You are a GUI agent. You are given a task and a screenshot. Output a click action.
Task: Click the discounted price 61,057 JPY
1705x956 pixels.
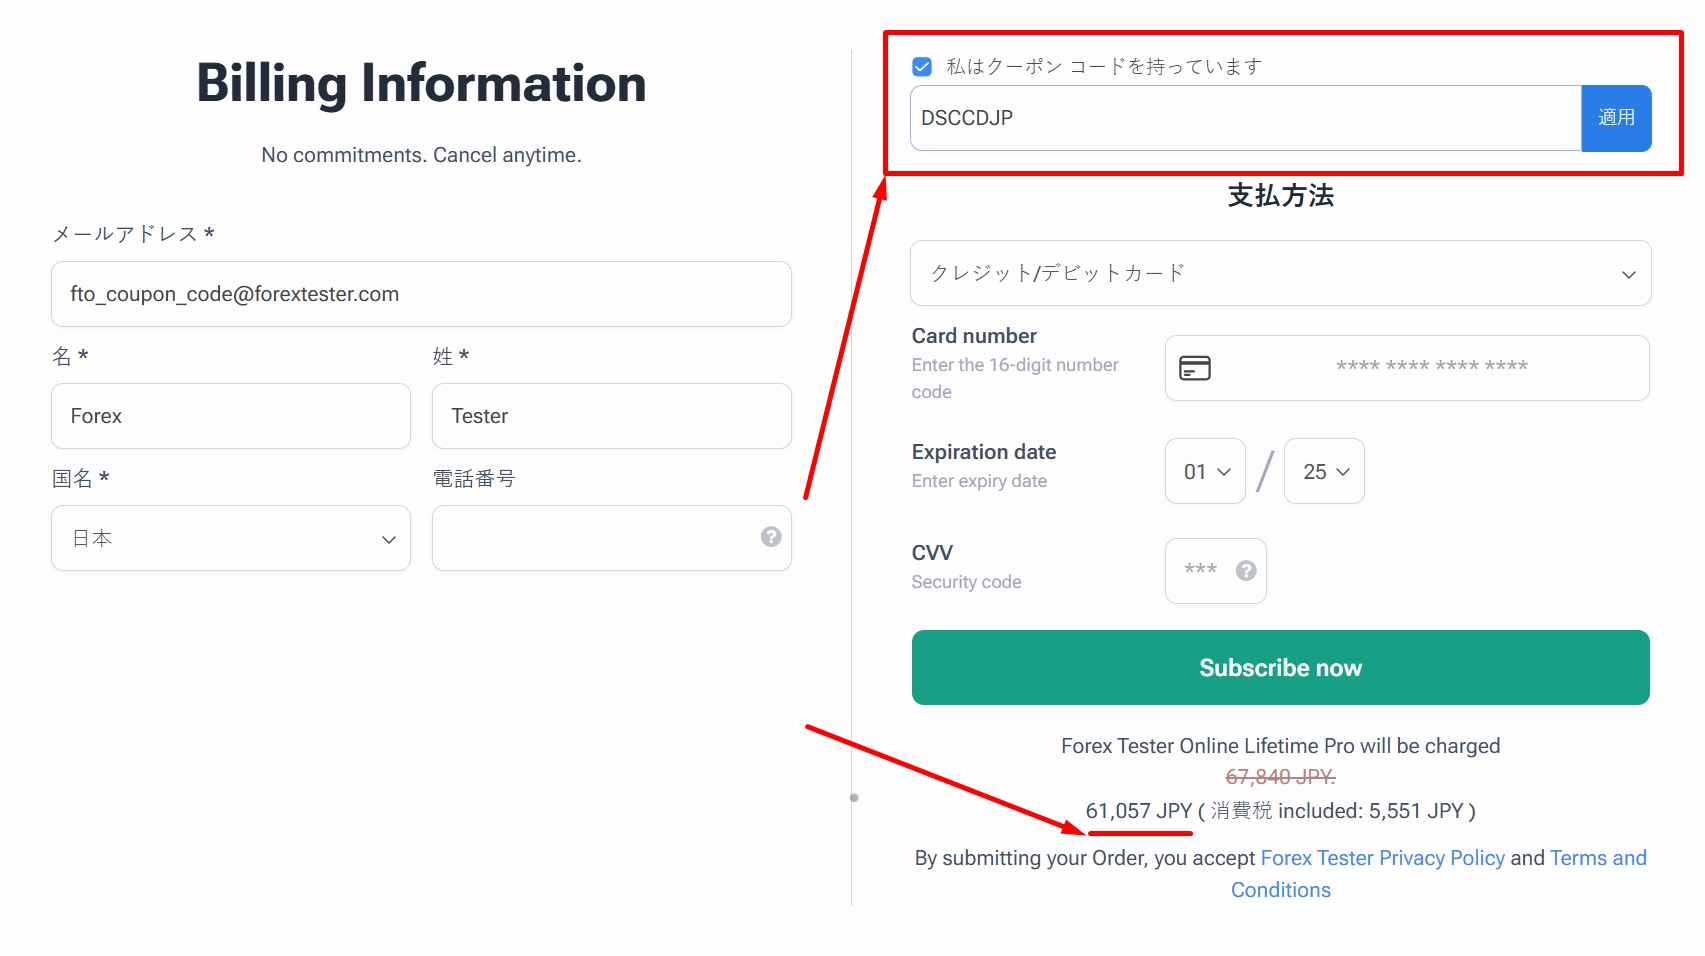[x=1139, y=811]
